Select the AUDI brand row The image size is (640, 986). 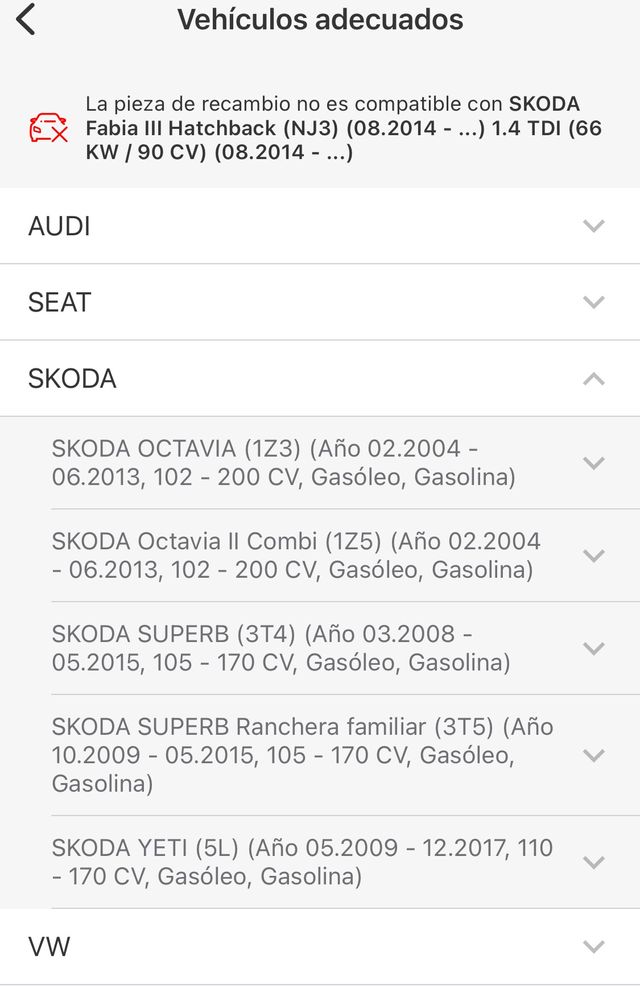(x=60, y=227)
